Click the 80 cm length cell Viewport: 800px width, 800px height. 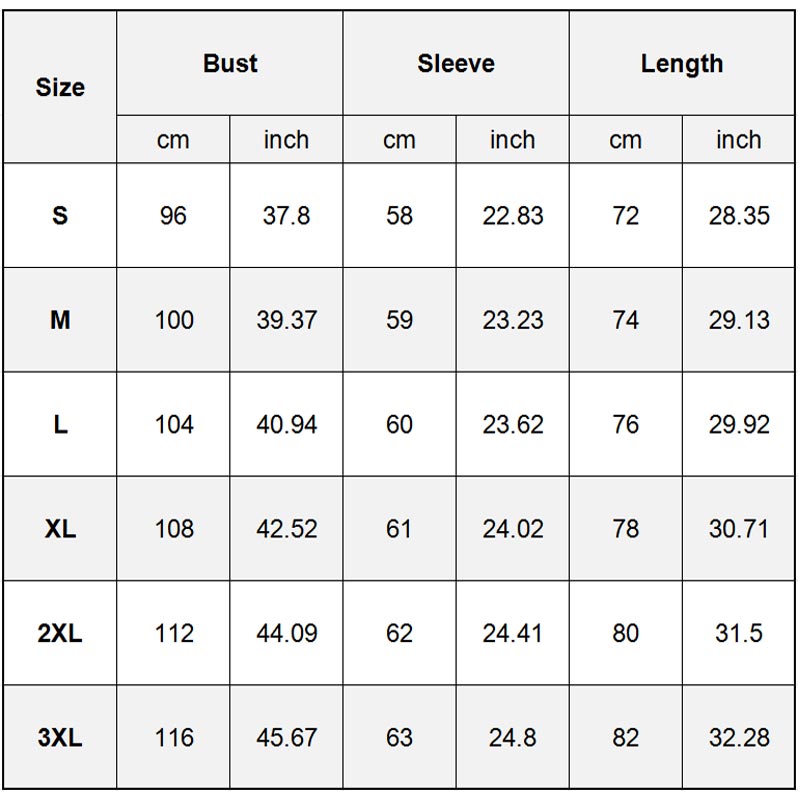625,633
